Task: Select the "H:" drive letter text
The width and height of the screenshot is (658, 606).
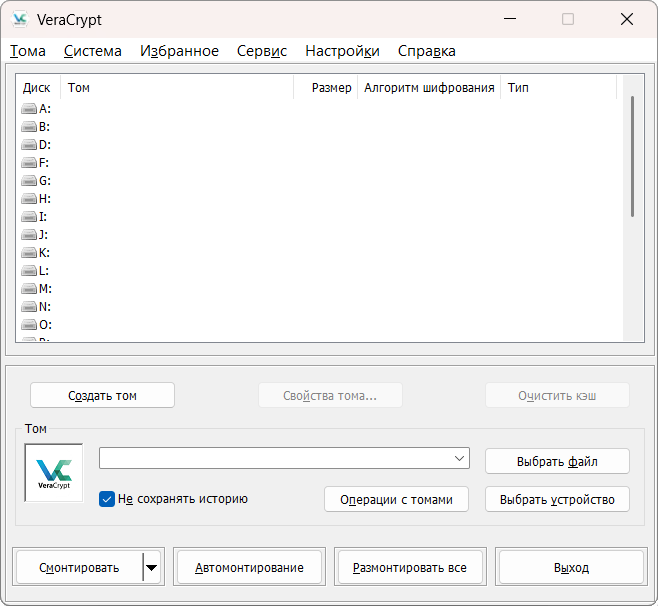Action: coord(45,199)
